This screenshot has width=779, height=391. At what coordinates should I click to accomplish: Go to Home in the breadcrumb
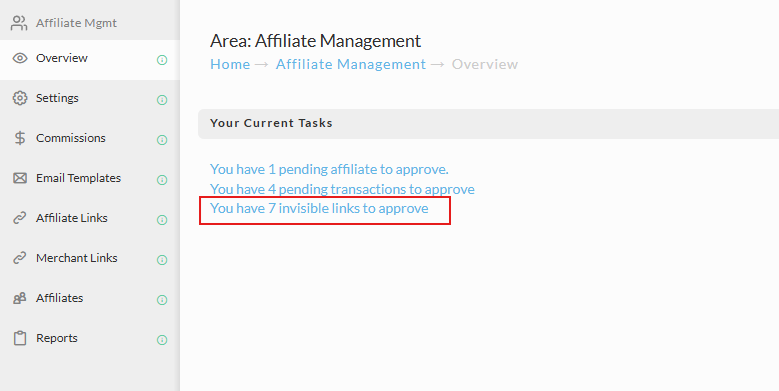(x=230, y=64)
